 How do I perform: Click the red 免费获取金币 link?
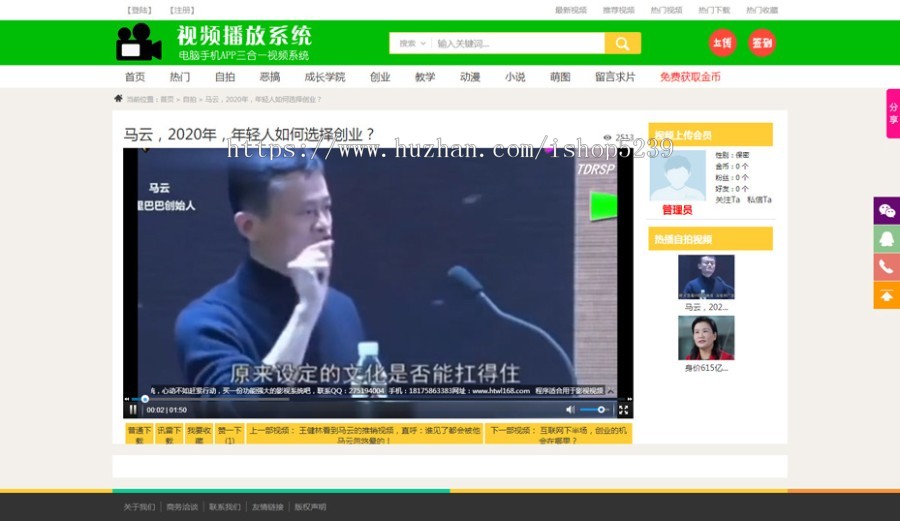tap(690, 77)
